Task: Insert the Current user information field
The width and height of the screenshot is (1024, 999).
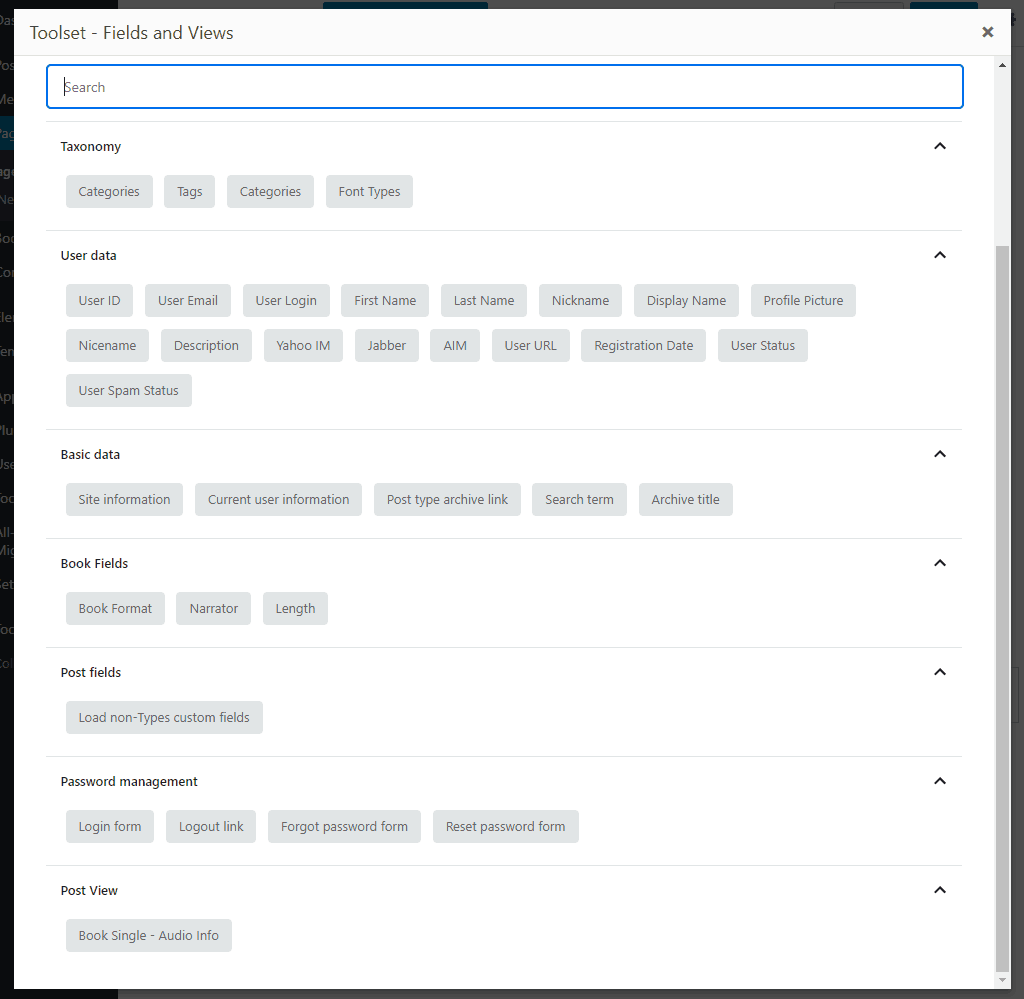Action: pos(278,499)
